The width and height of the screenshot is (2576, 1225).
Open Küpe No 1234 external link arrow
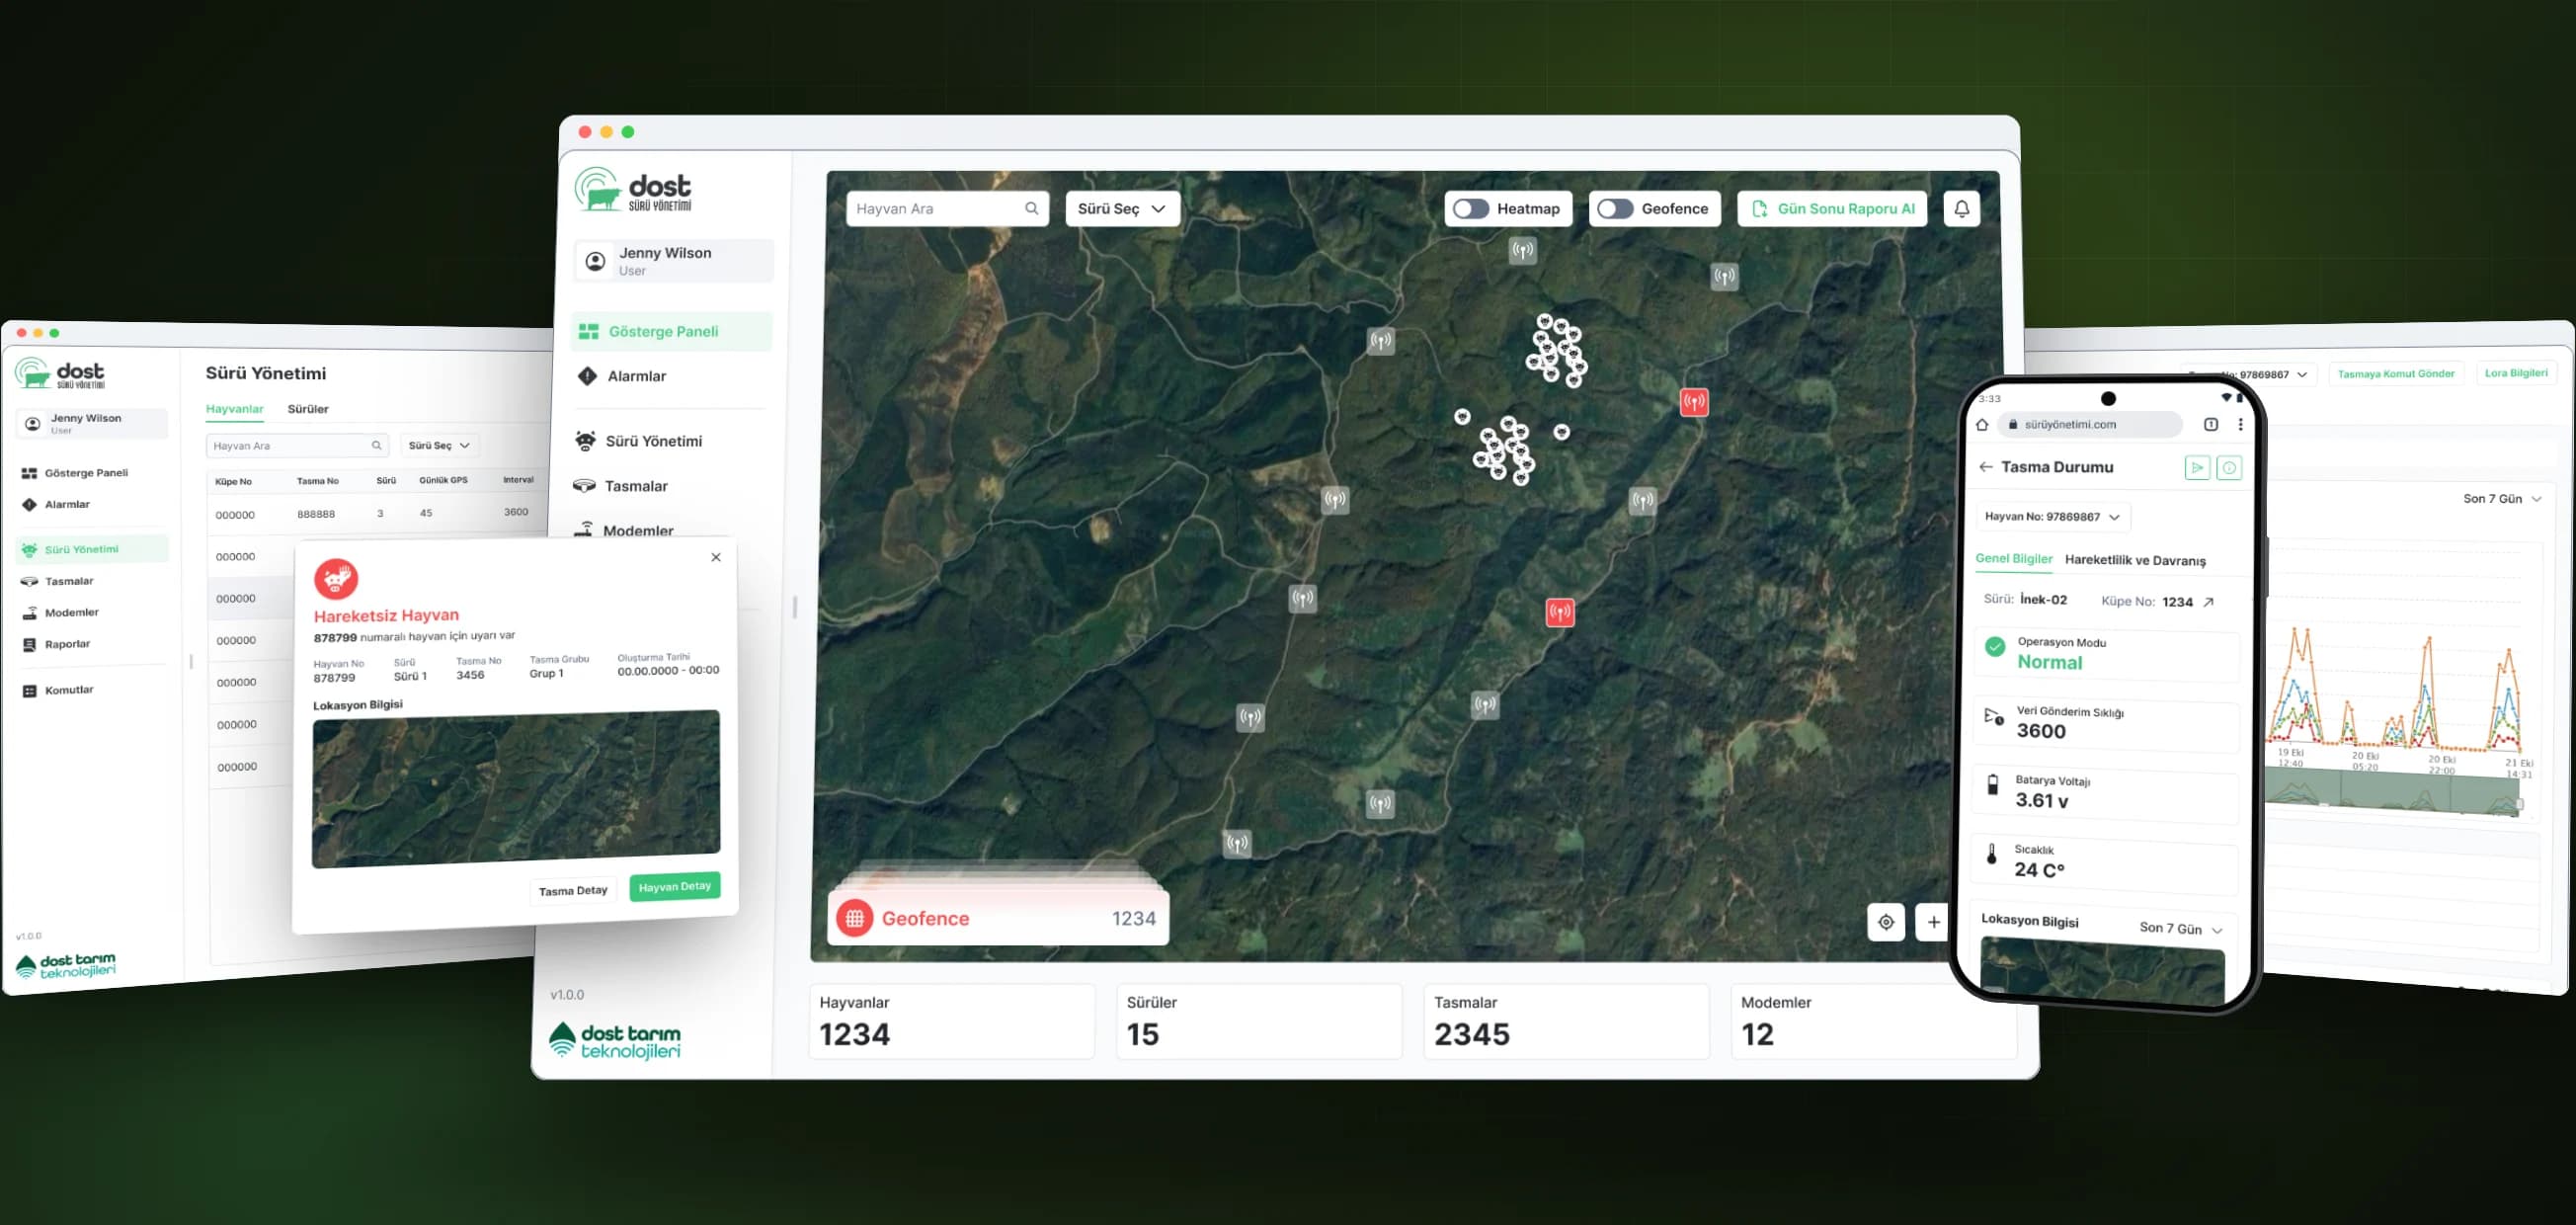(2209, 602)
